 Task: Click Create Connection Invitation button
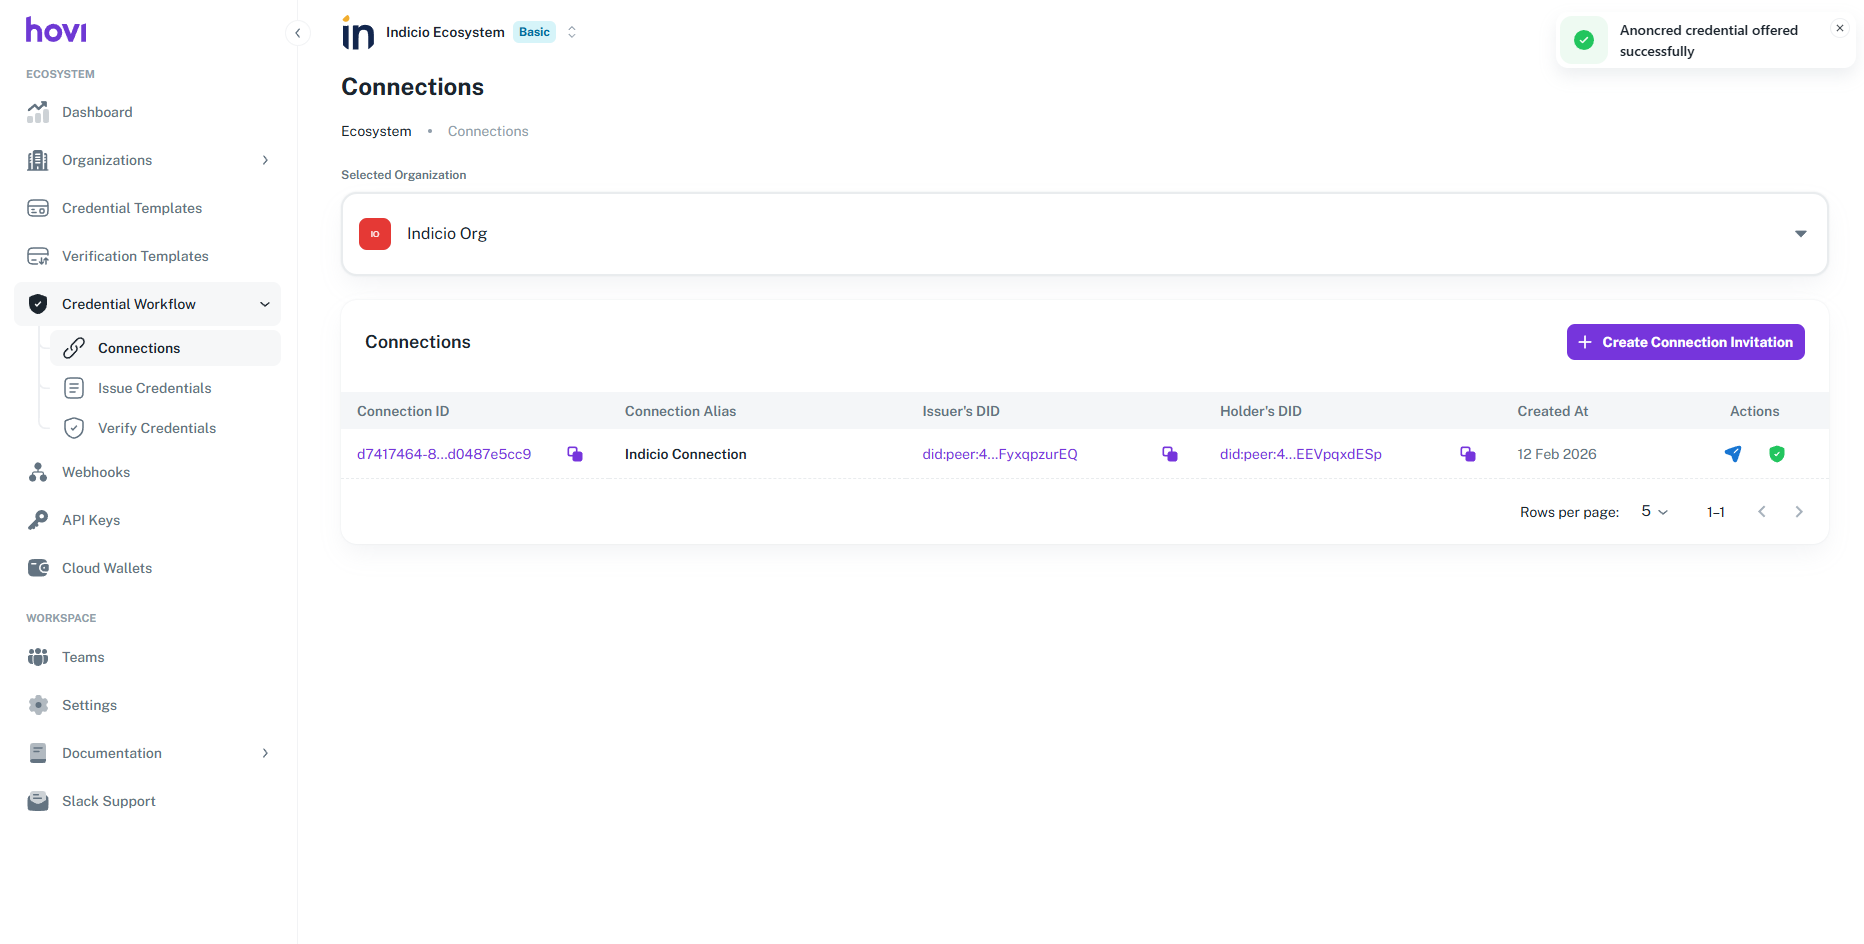[1685, 342]
